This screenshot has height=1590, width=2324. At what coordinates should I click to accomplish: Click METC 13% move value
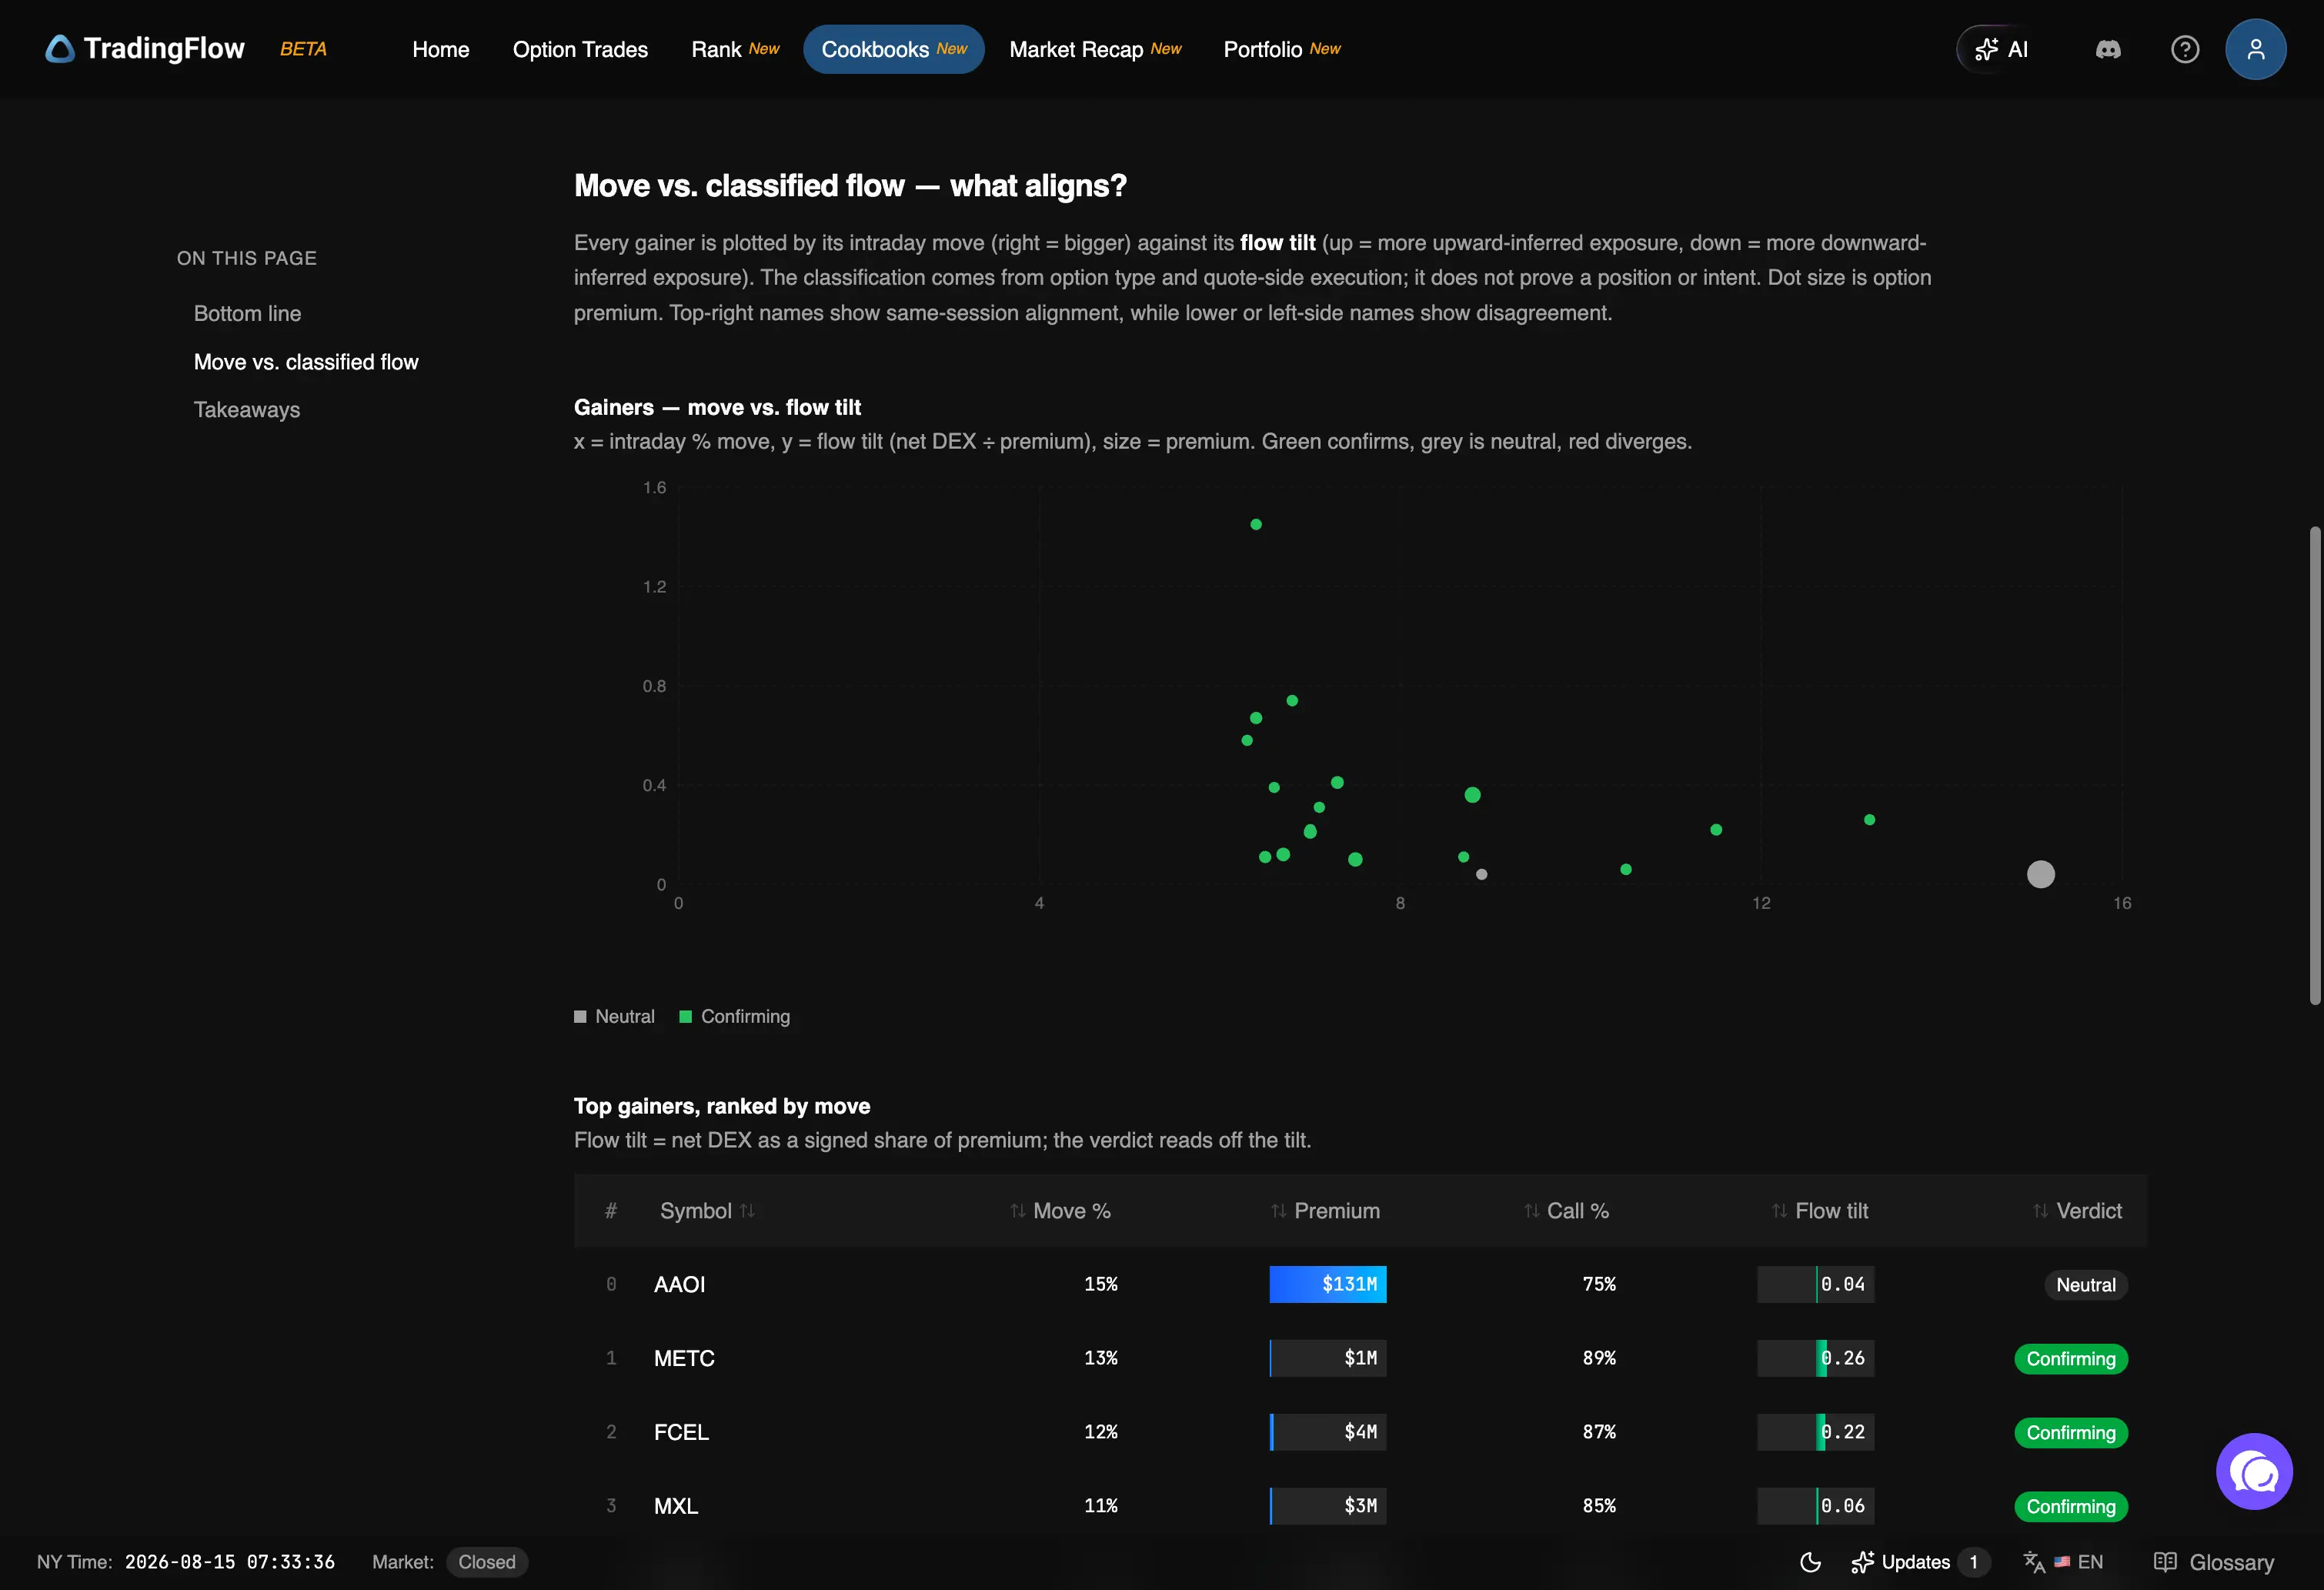click(x=1101, y=1358)
